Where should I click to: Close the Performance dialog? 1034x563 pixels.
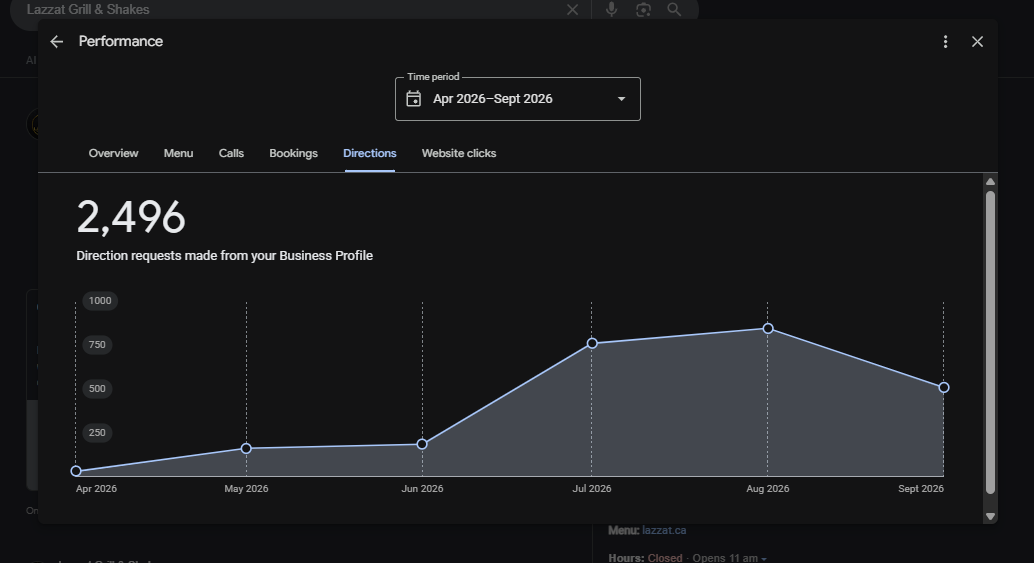[x=977, y=42]
